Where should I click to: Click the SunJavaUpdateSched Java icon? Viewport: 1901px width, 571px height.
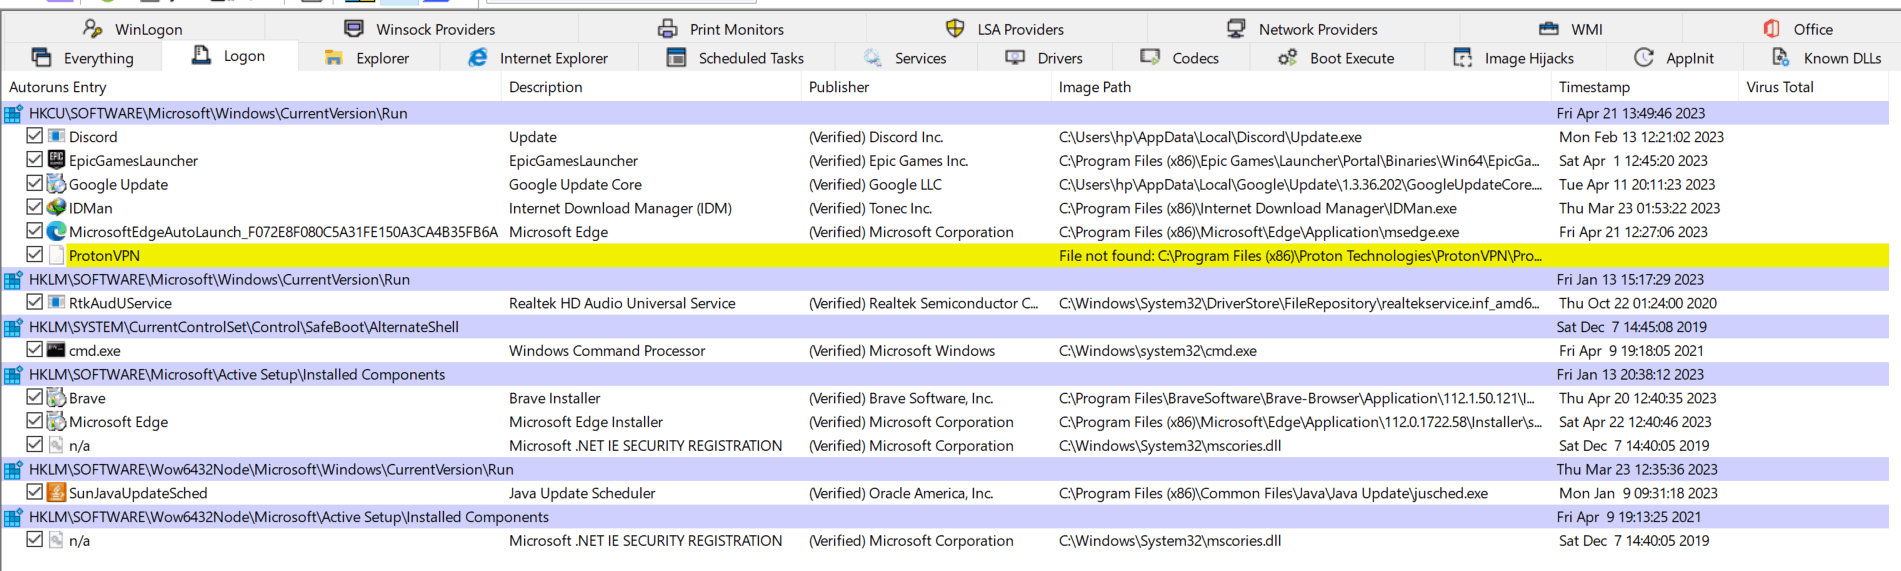pyautogui.click(x=56, y=492)
